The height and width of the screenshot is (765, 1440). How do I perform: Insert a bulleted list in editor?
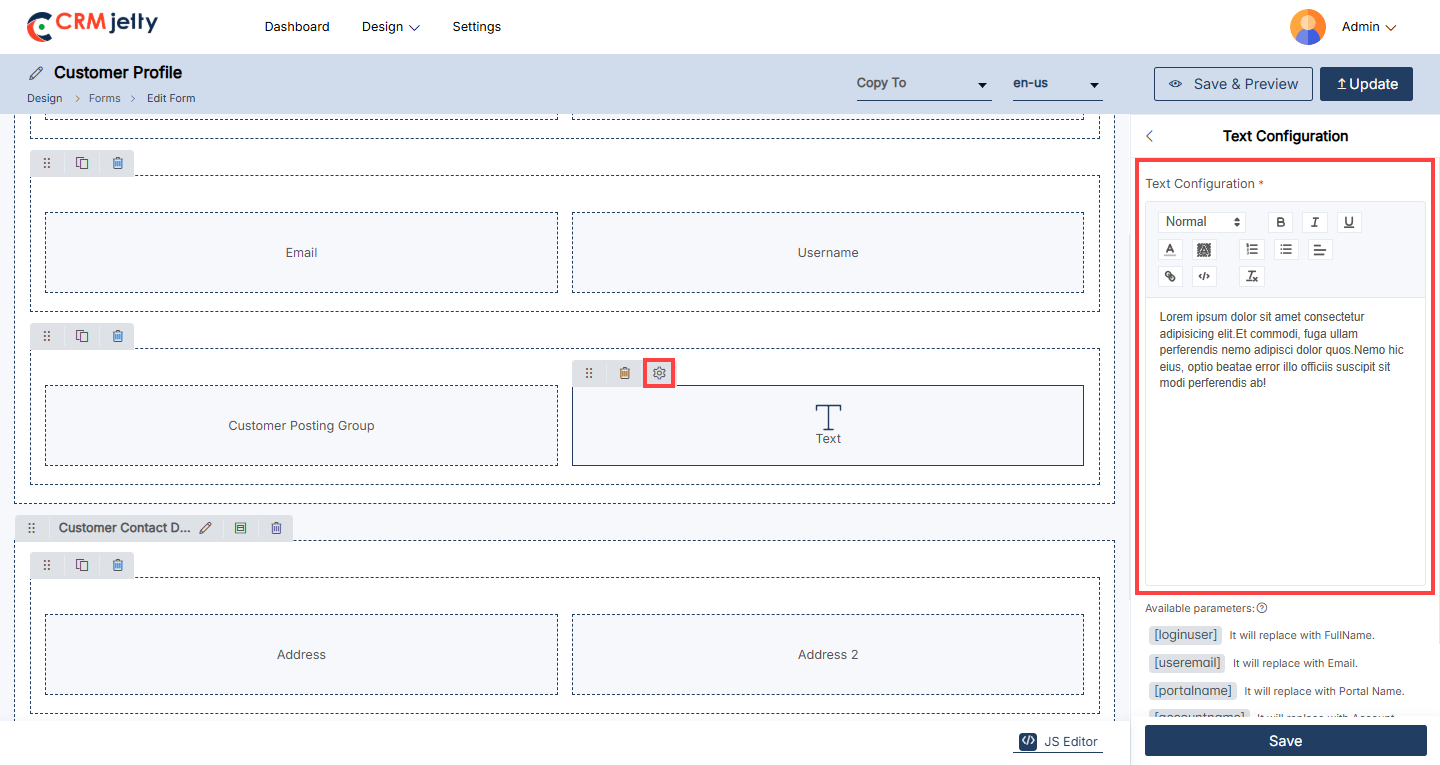click(x=1287, y=249)
